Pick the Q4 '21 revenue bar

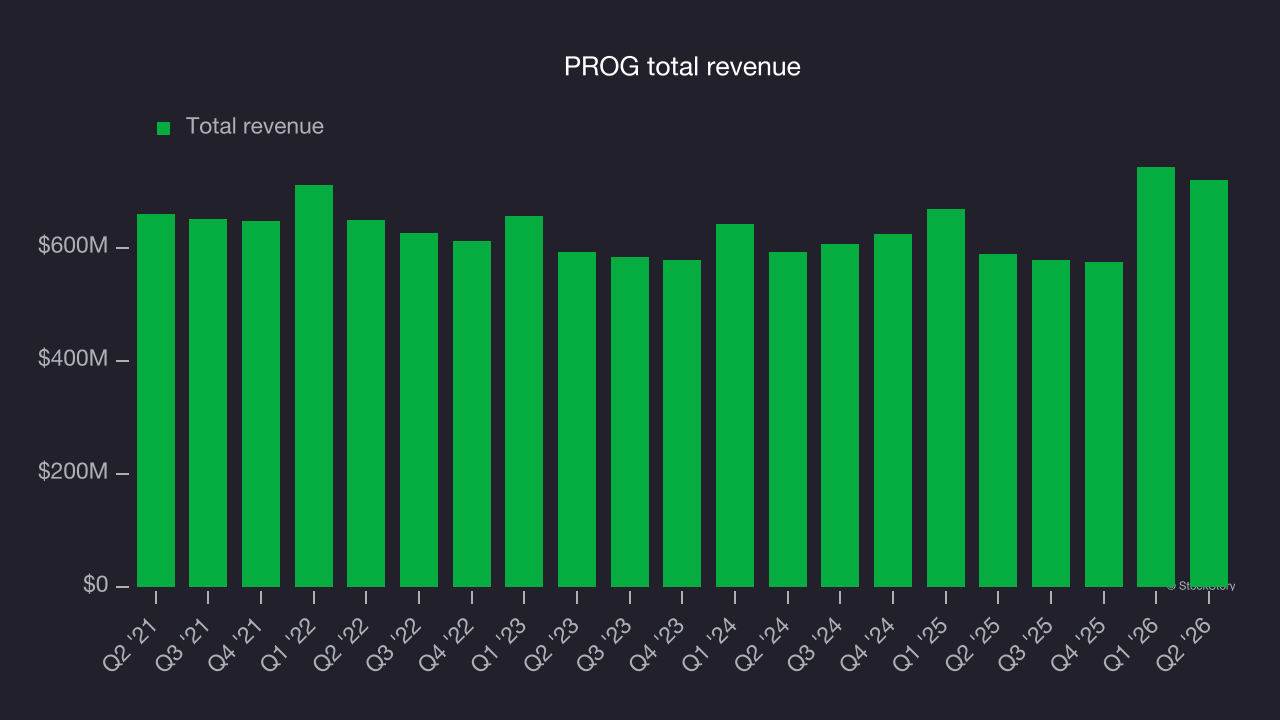[x=261, y=404]
